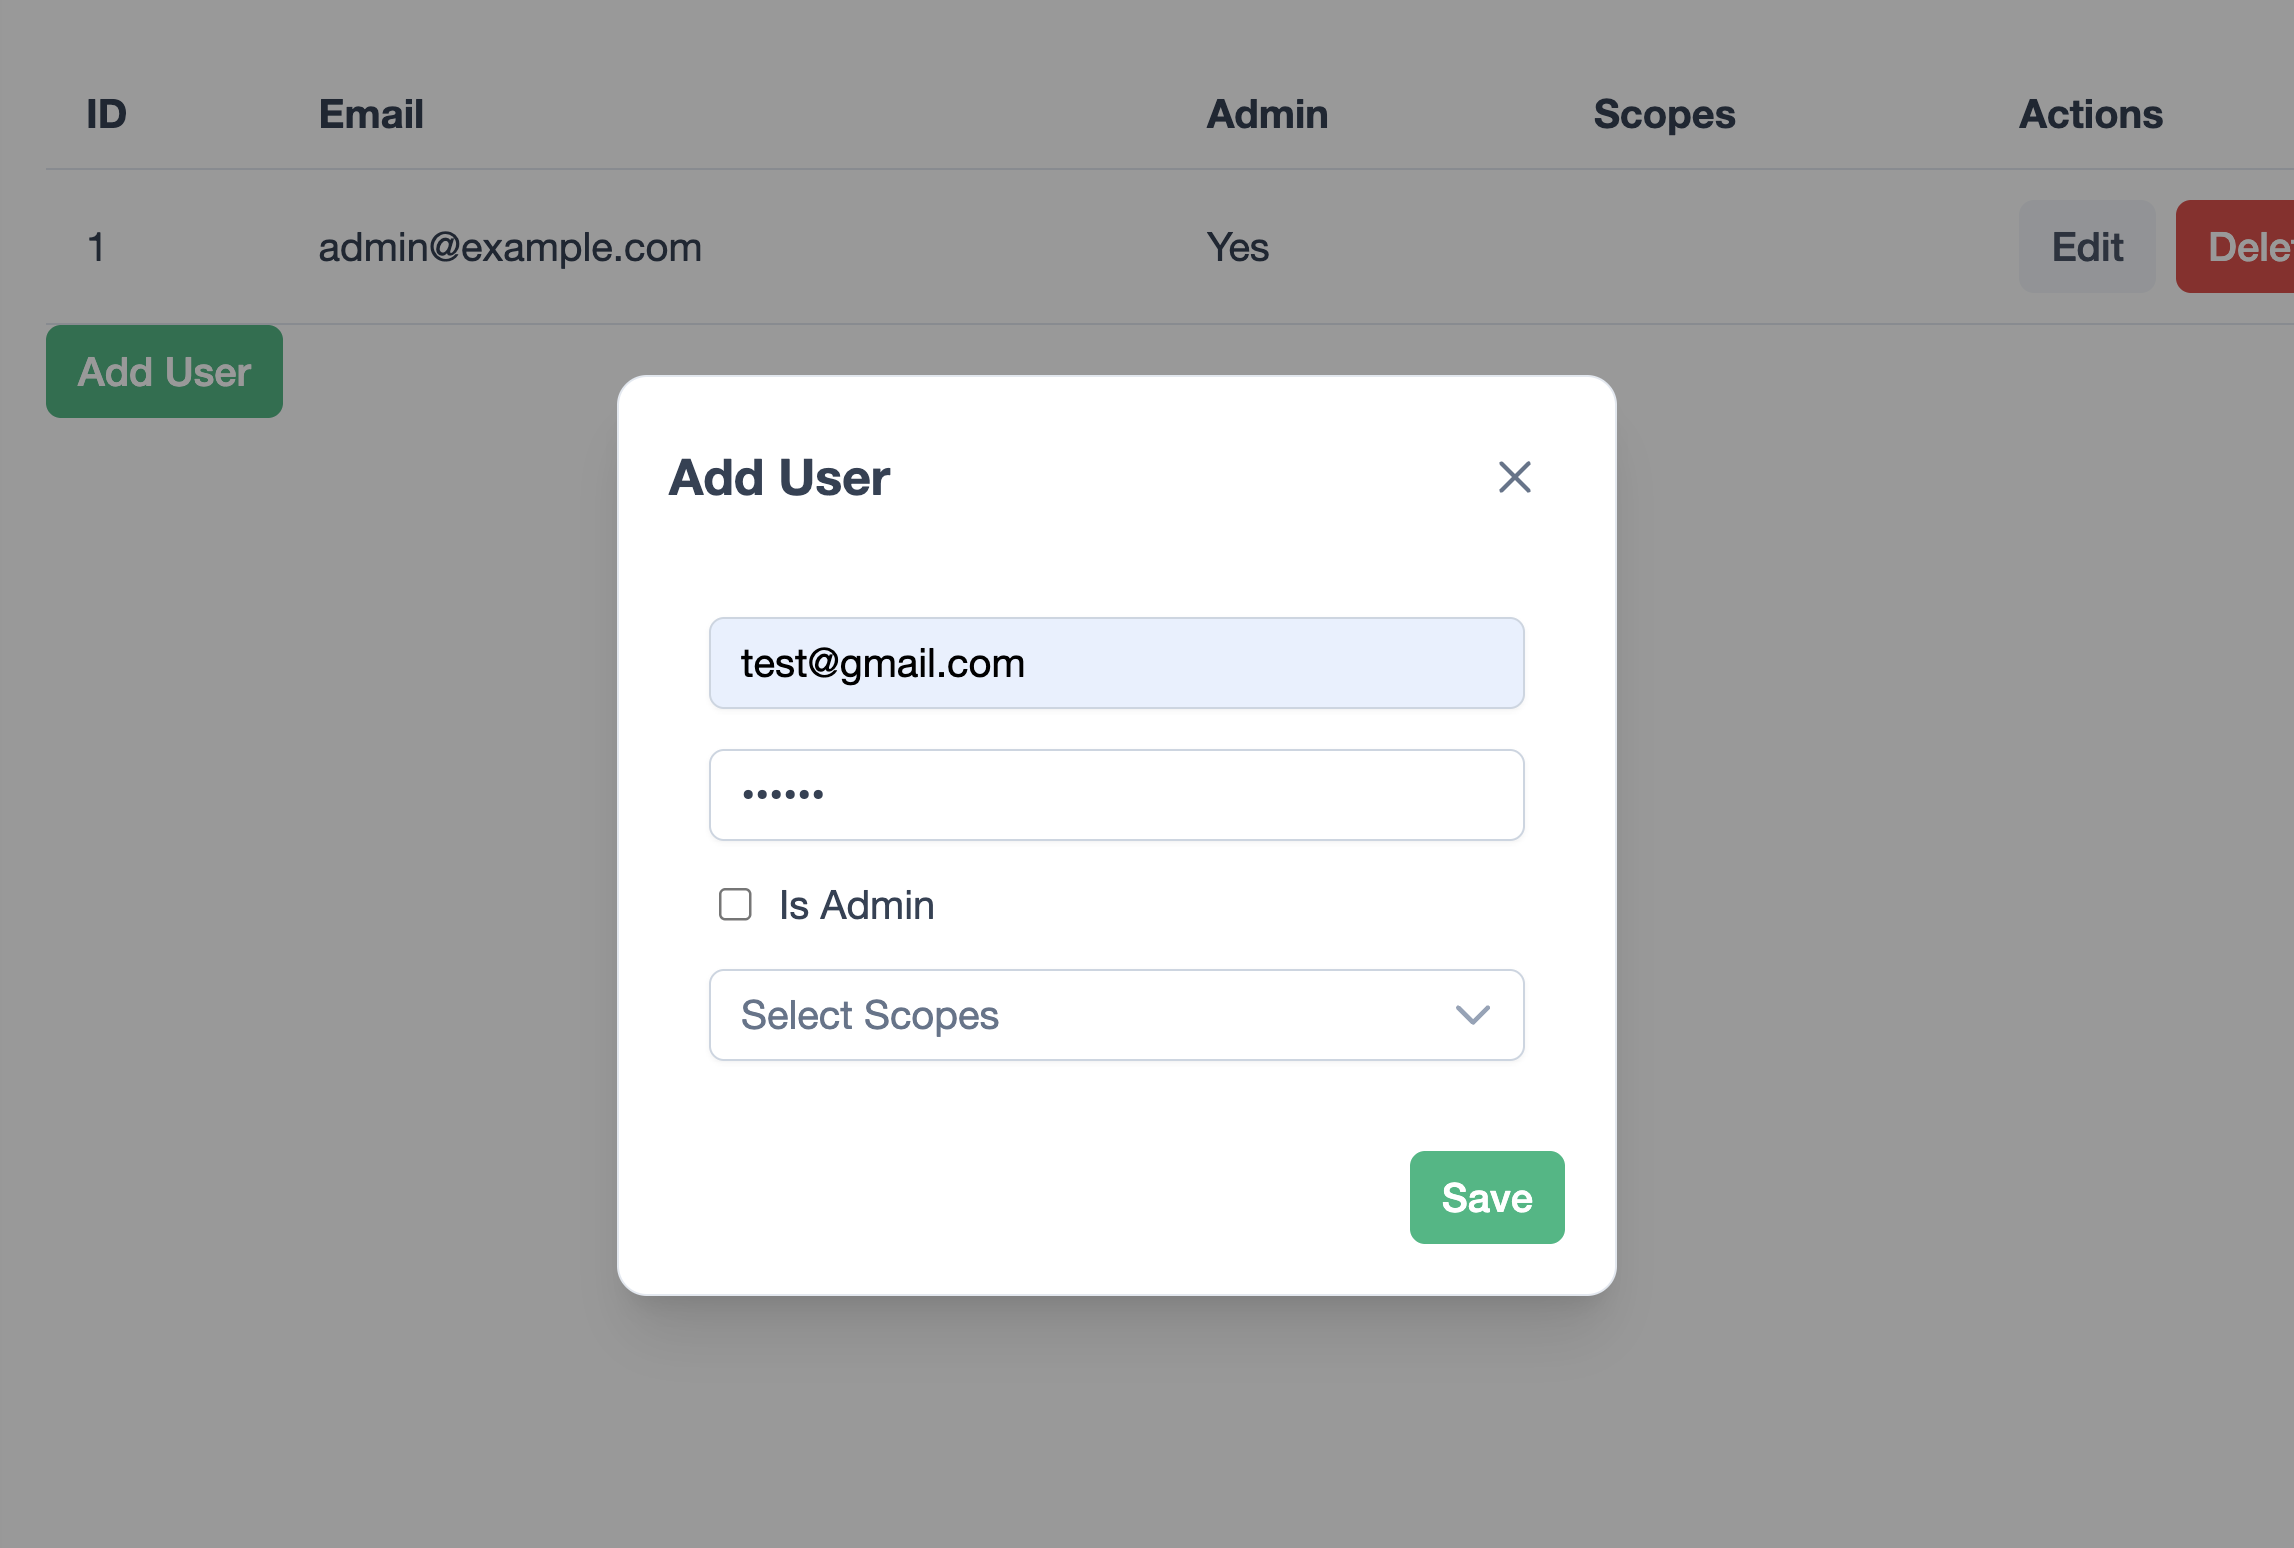The height and width of the screenshot is (1548, 2294).
Task: Click the Scopes column header
Action: pyautogui.click(x=1664, y=115)
